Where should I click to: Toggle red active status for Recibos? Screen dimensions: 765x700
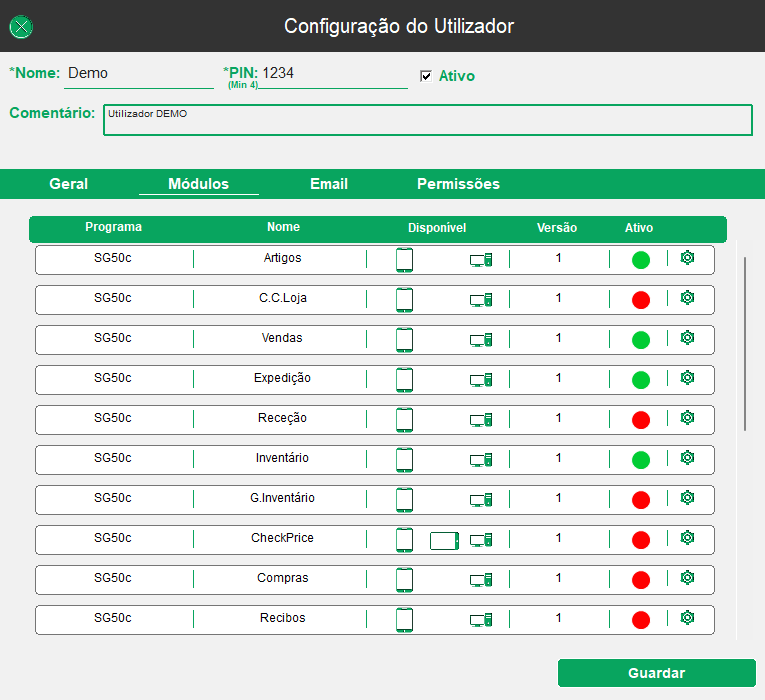[x=641, y=620]
